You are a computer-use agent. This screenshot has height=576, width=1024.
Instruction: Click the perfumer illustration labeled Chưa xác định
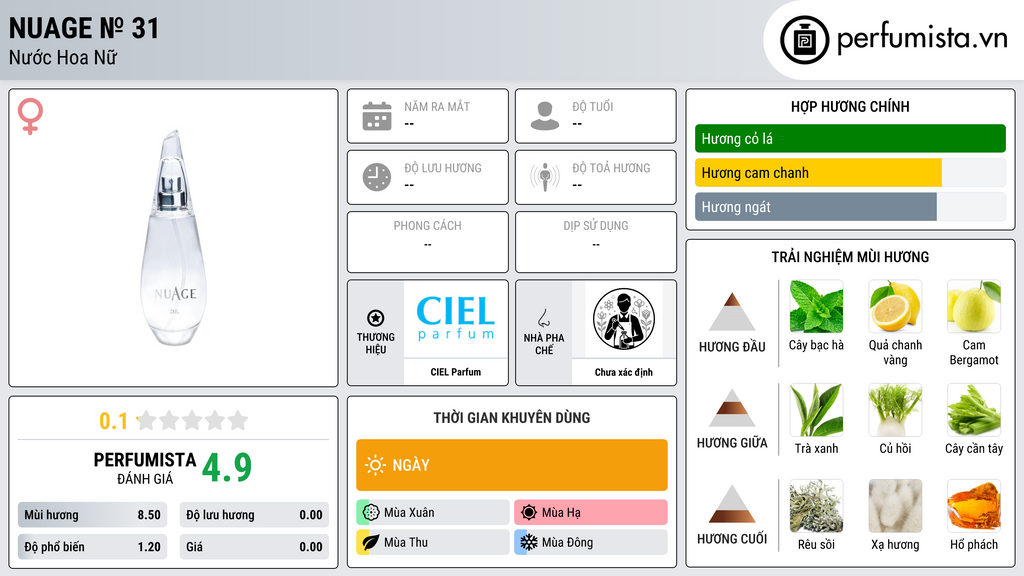pos(624,319)
